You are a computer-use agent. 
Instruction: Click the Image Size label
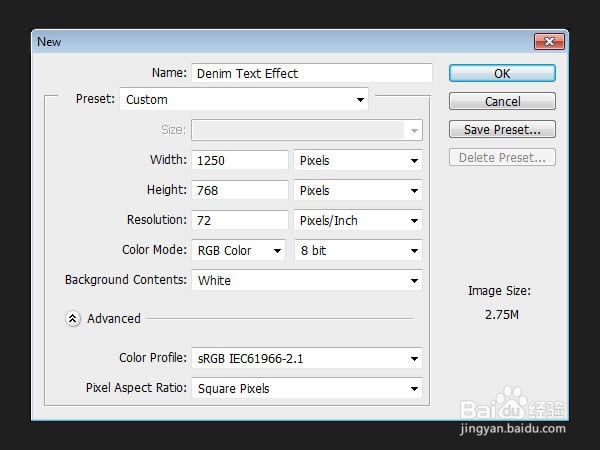[499, 291]
